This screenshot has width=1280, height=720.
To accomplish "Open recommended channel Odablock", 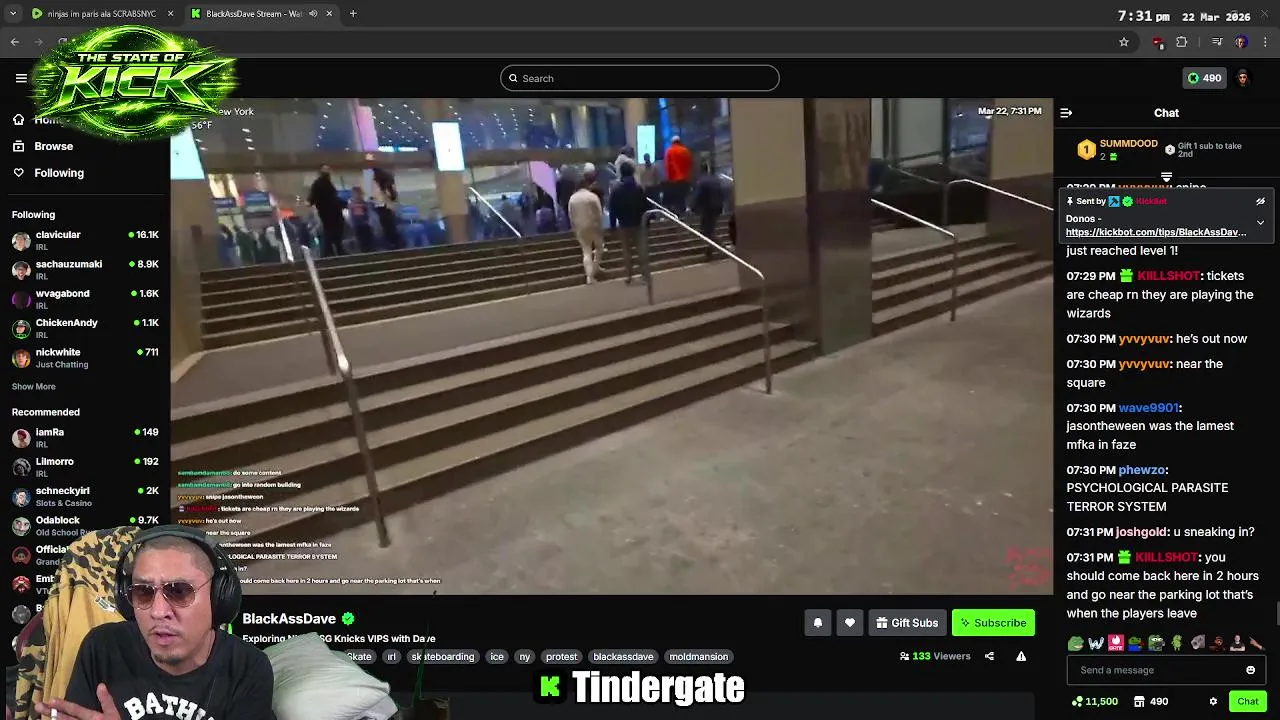I will click(85, 525).
